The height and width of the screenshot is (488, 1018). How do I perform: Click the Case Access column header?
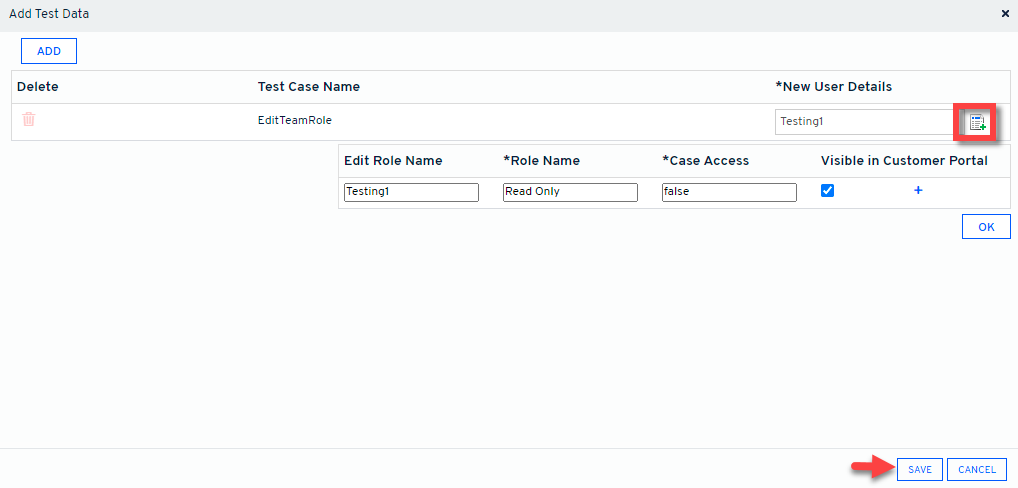point(705,161)
